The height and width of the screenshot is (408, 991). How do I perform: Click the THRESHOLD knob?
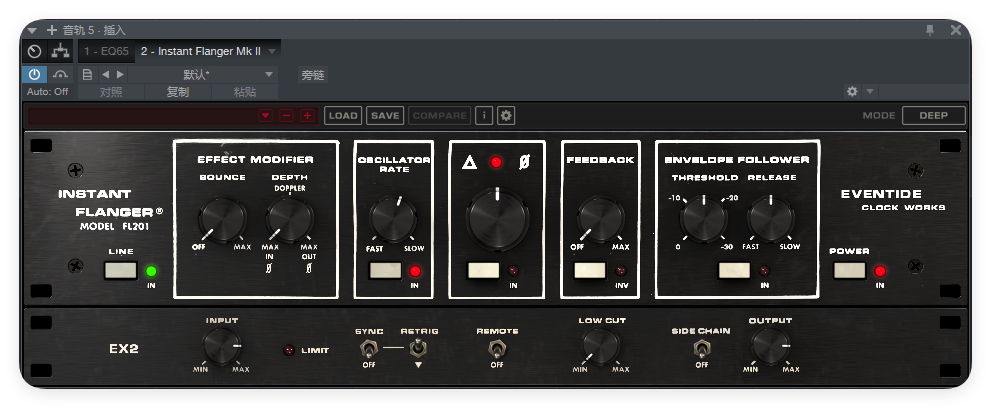point(703,219)
